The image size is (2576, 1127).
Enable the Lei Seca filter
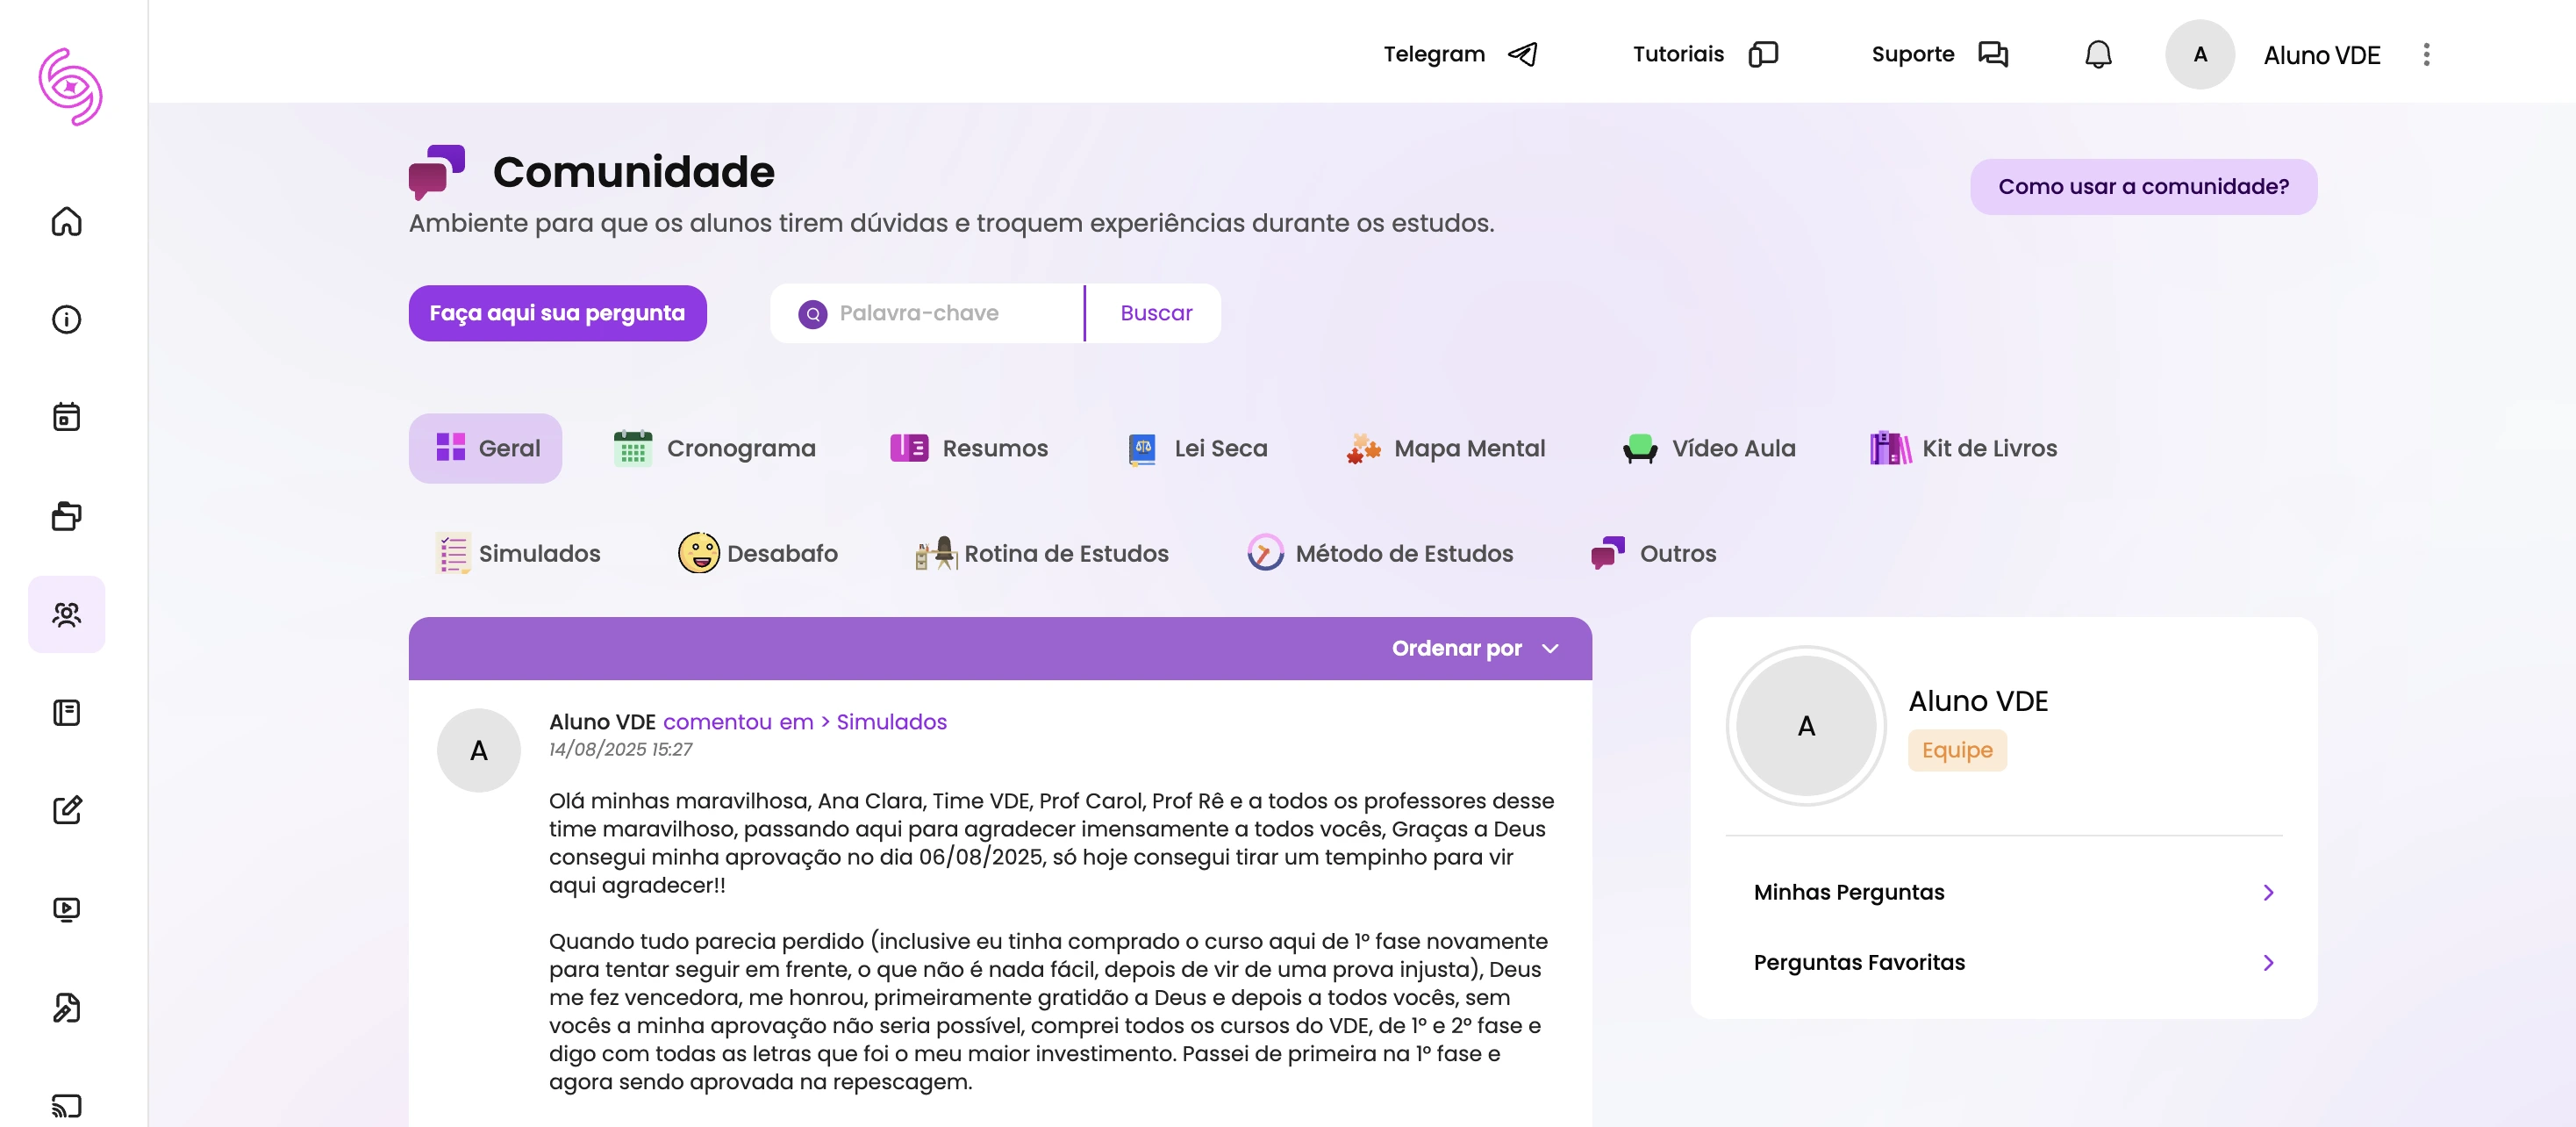1197,448
